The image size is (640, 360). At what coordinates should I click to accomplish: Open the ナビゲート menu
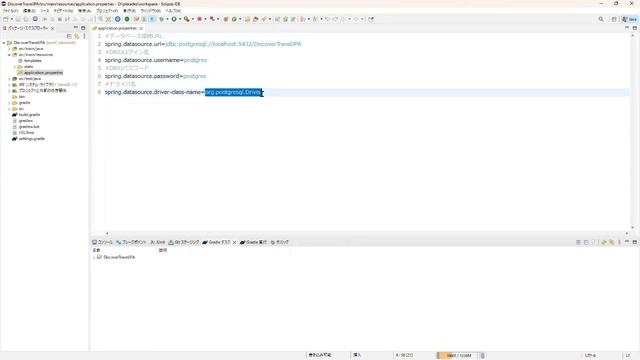(x=63, y=11)
